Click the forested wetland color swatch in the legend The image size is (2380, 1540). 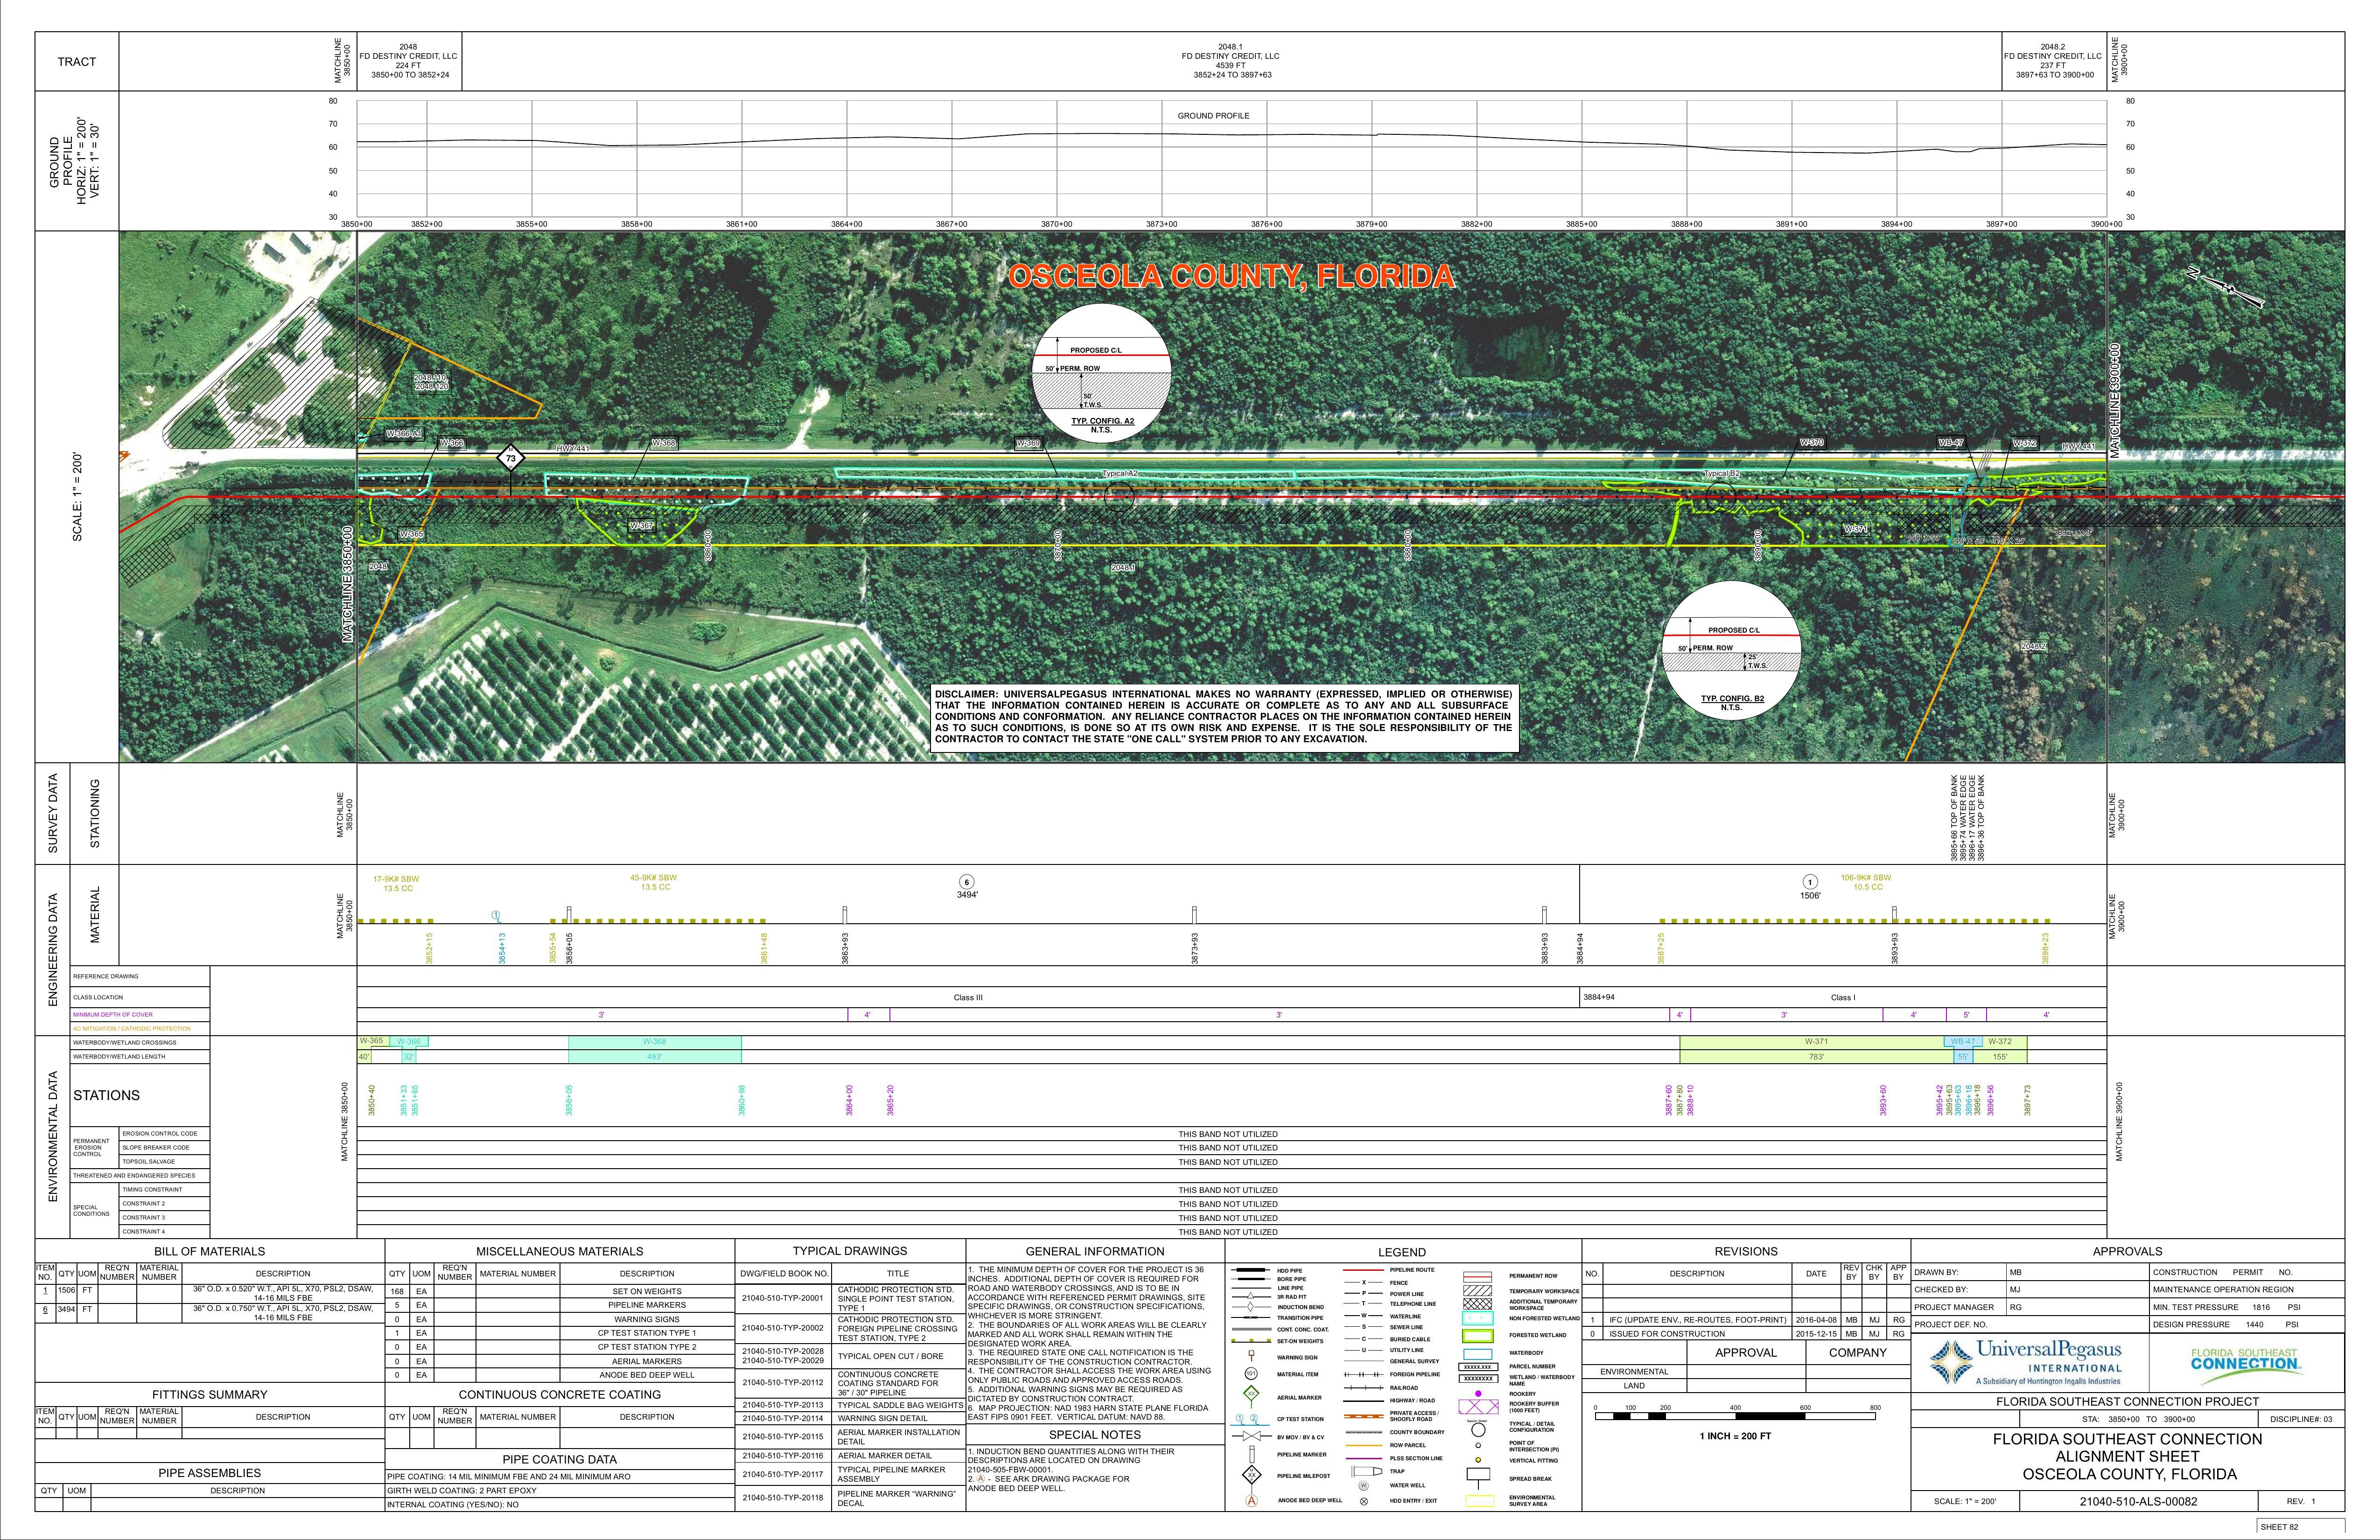click(1477, 1335)
